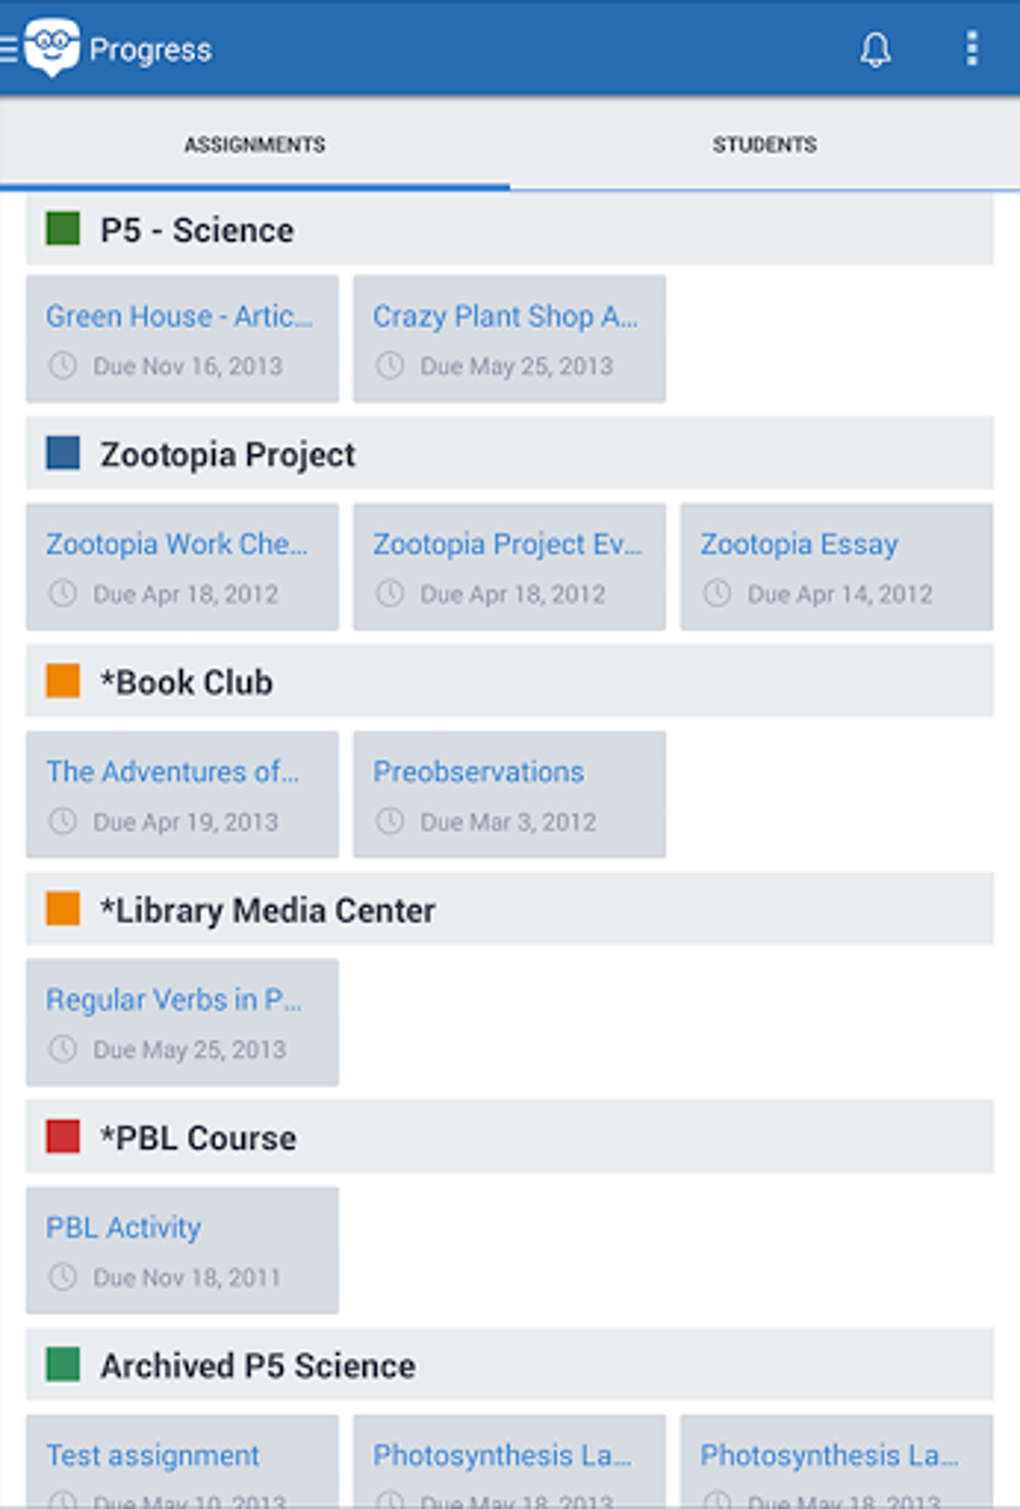Open the hamburger navigation menu
The height and width of the screenshot is (1509, 1020).
9,49
